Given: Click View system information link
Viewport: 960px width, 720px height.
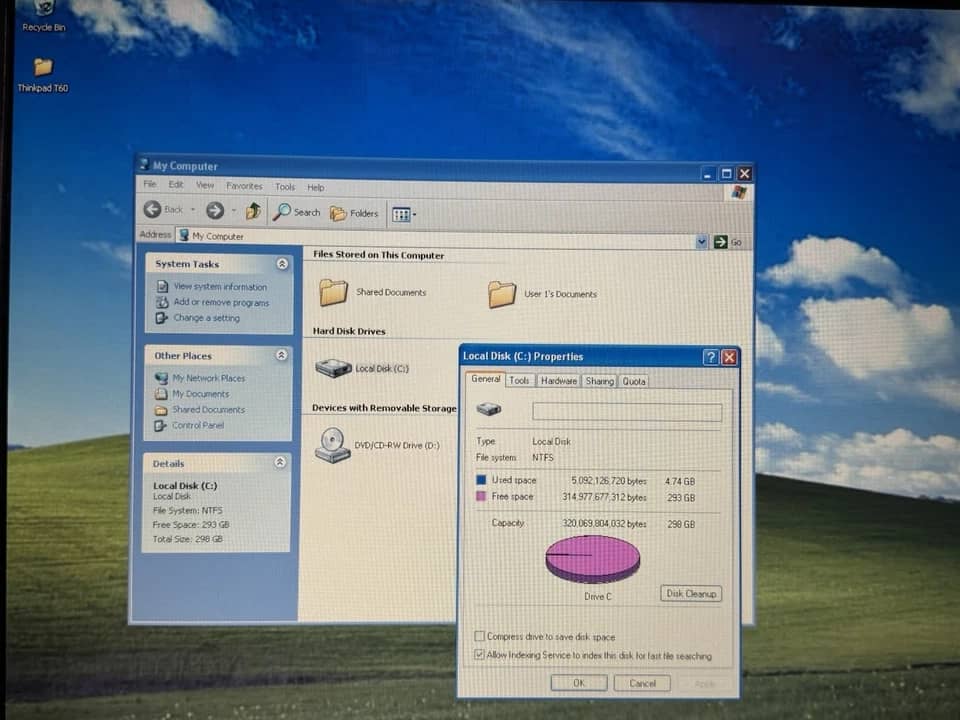Looking at the screenshot, I should (220, 287).
